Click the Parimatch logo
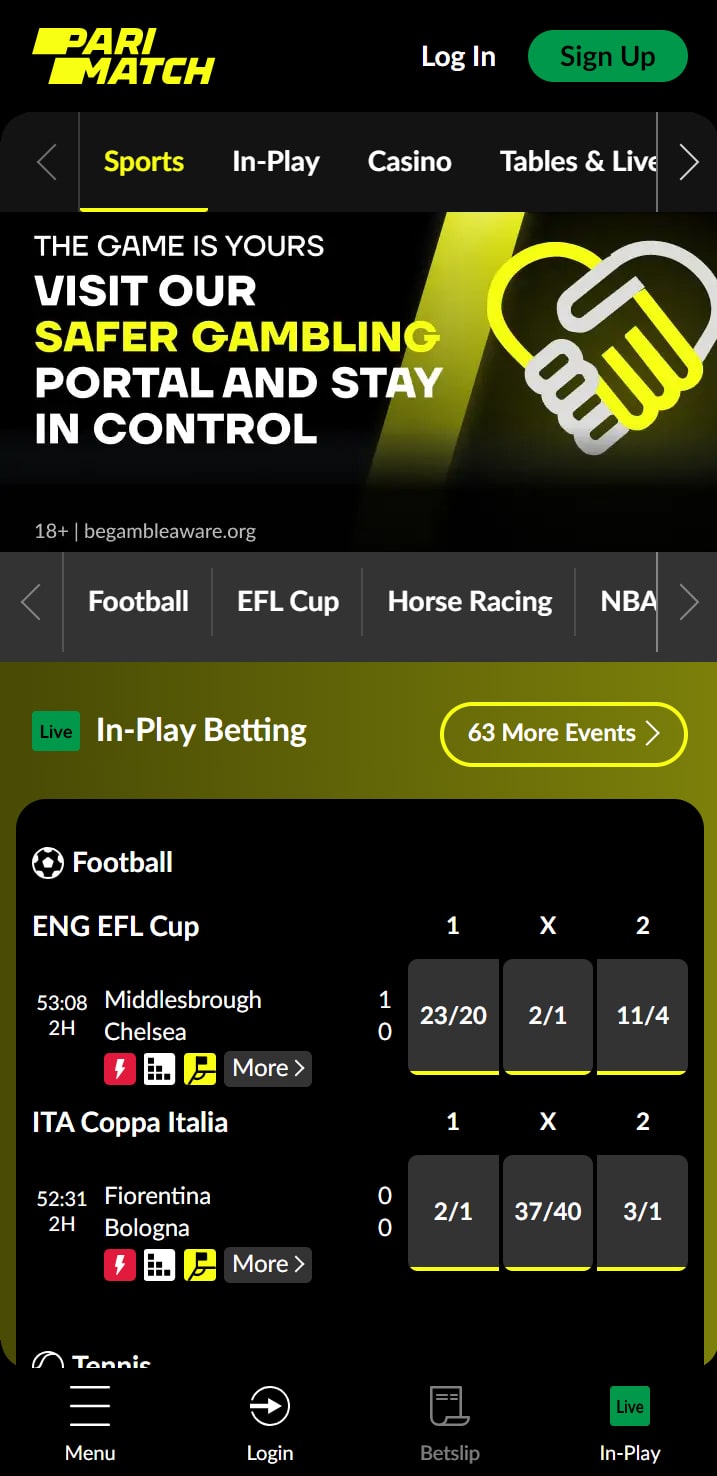This screenshot has width=717, height=1476. pos(124,56)
